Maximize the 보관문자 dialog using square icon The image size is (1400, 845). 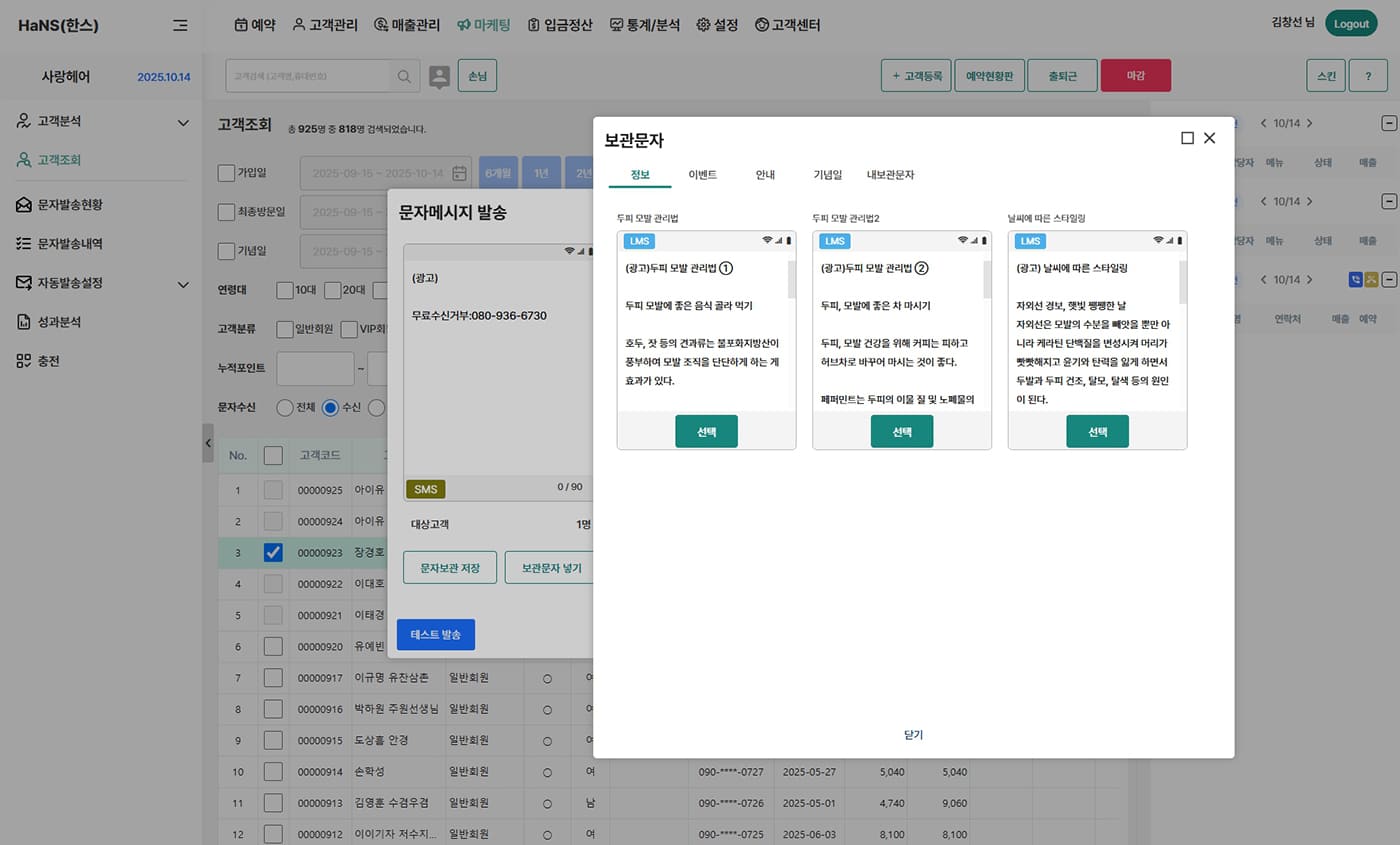(x=1187, y=138)
